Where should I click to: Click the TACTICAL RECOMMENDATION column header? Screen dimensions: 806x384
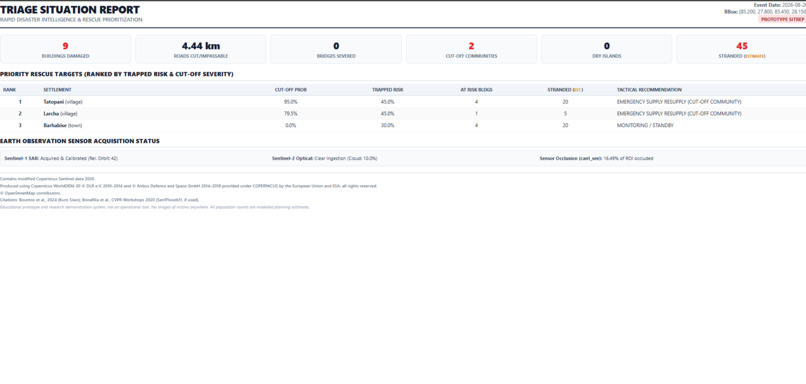point(649,90)
